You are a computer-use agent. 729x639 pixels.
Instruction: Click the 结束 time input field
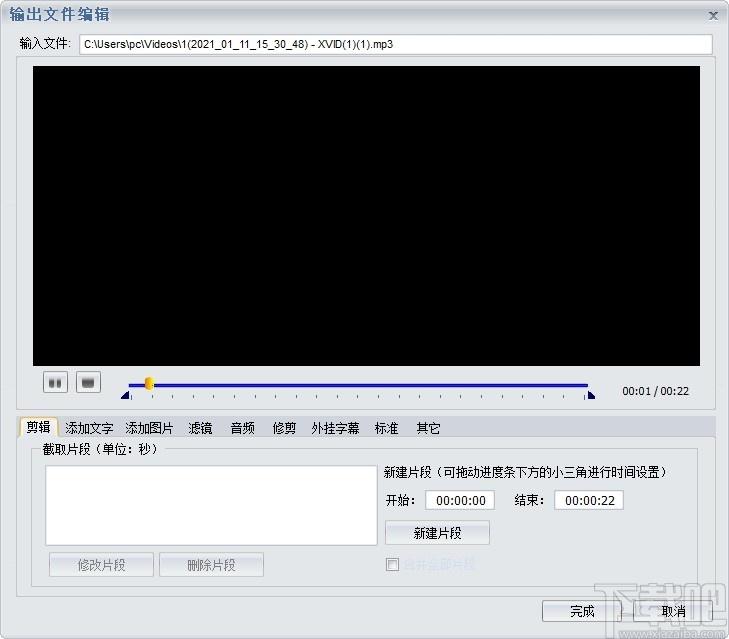pyautogui.click(x=589, y=501)
